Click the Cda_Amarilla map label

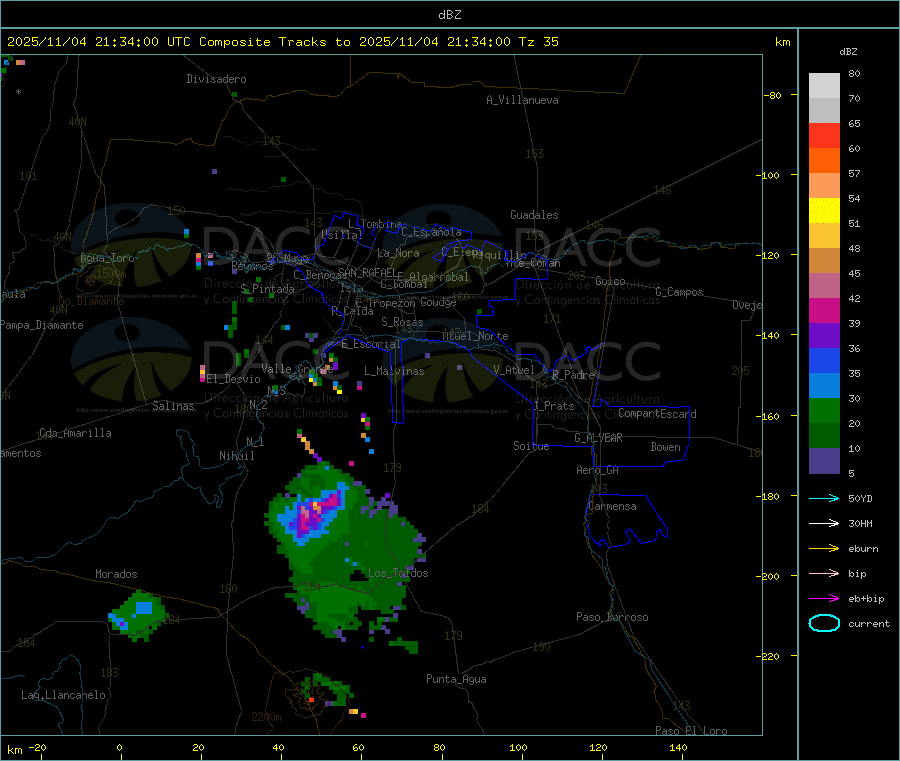tap(75, 433)
